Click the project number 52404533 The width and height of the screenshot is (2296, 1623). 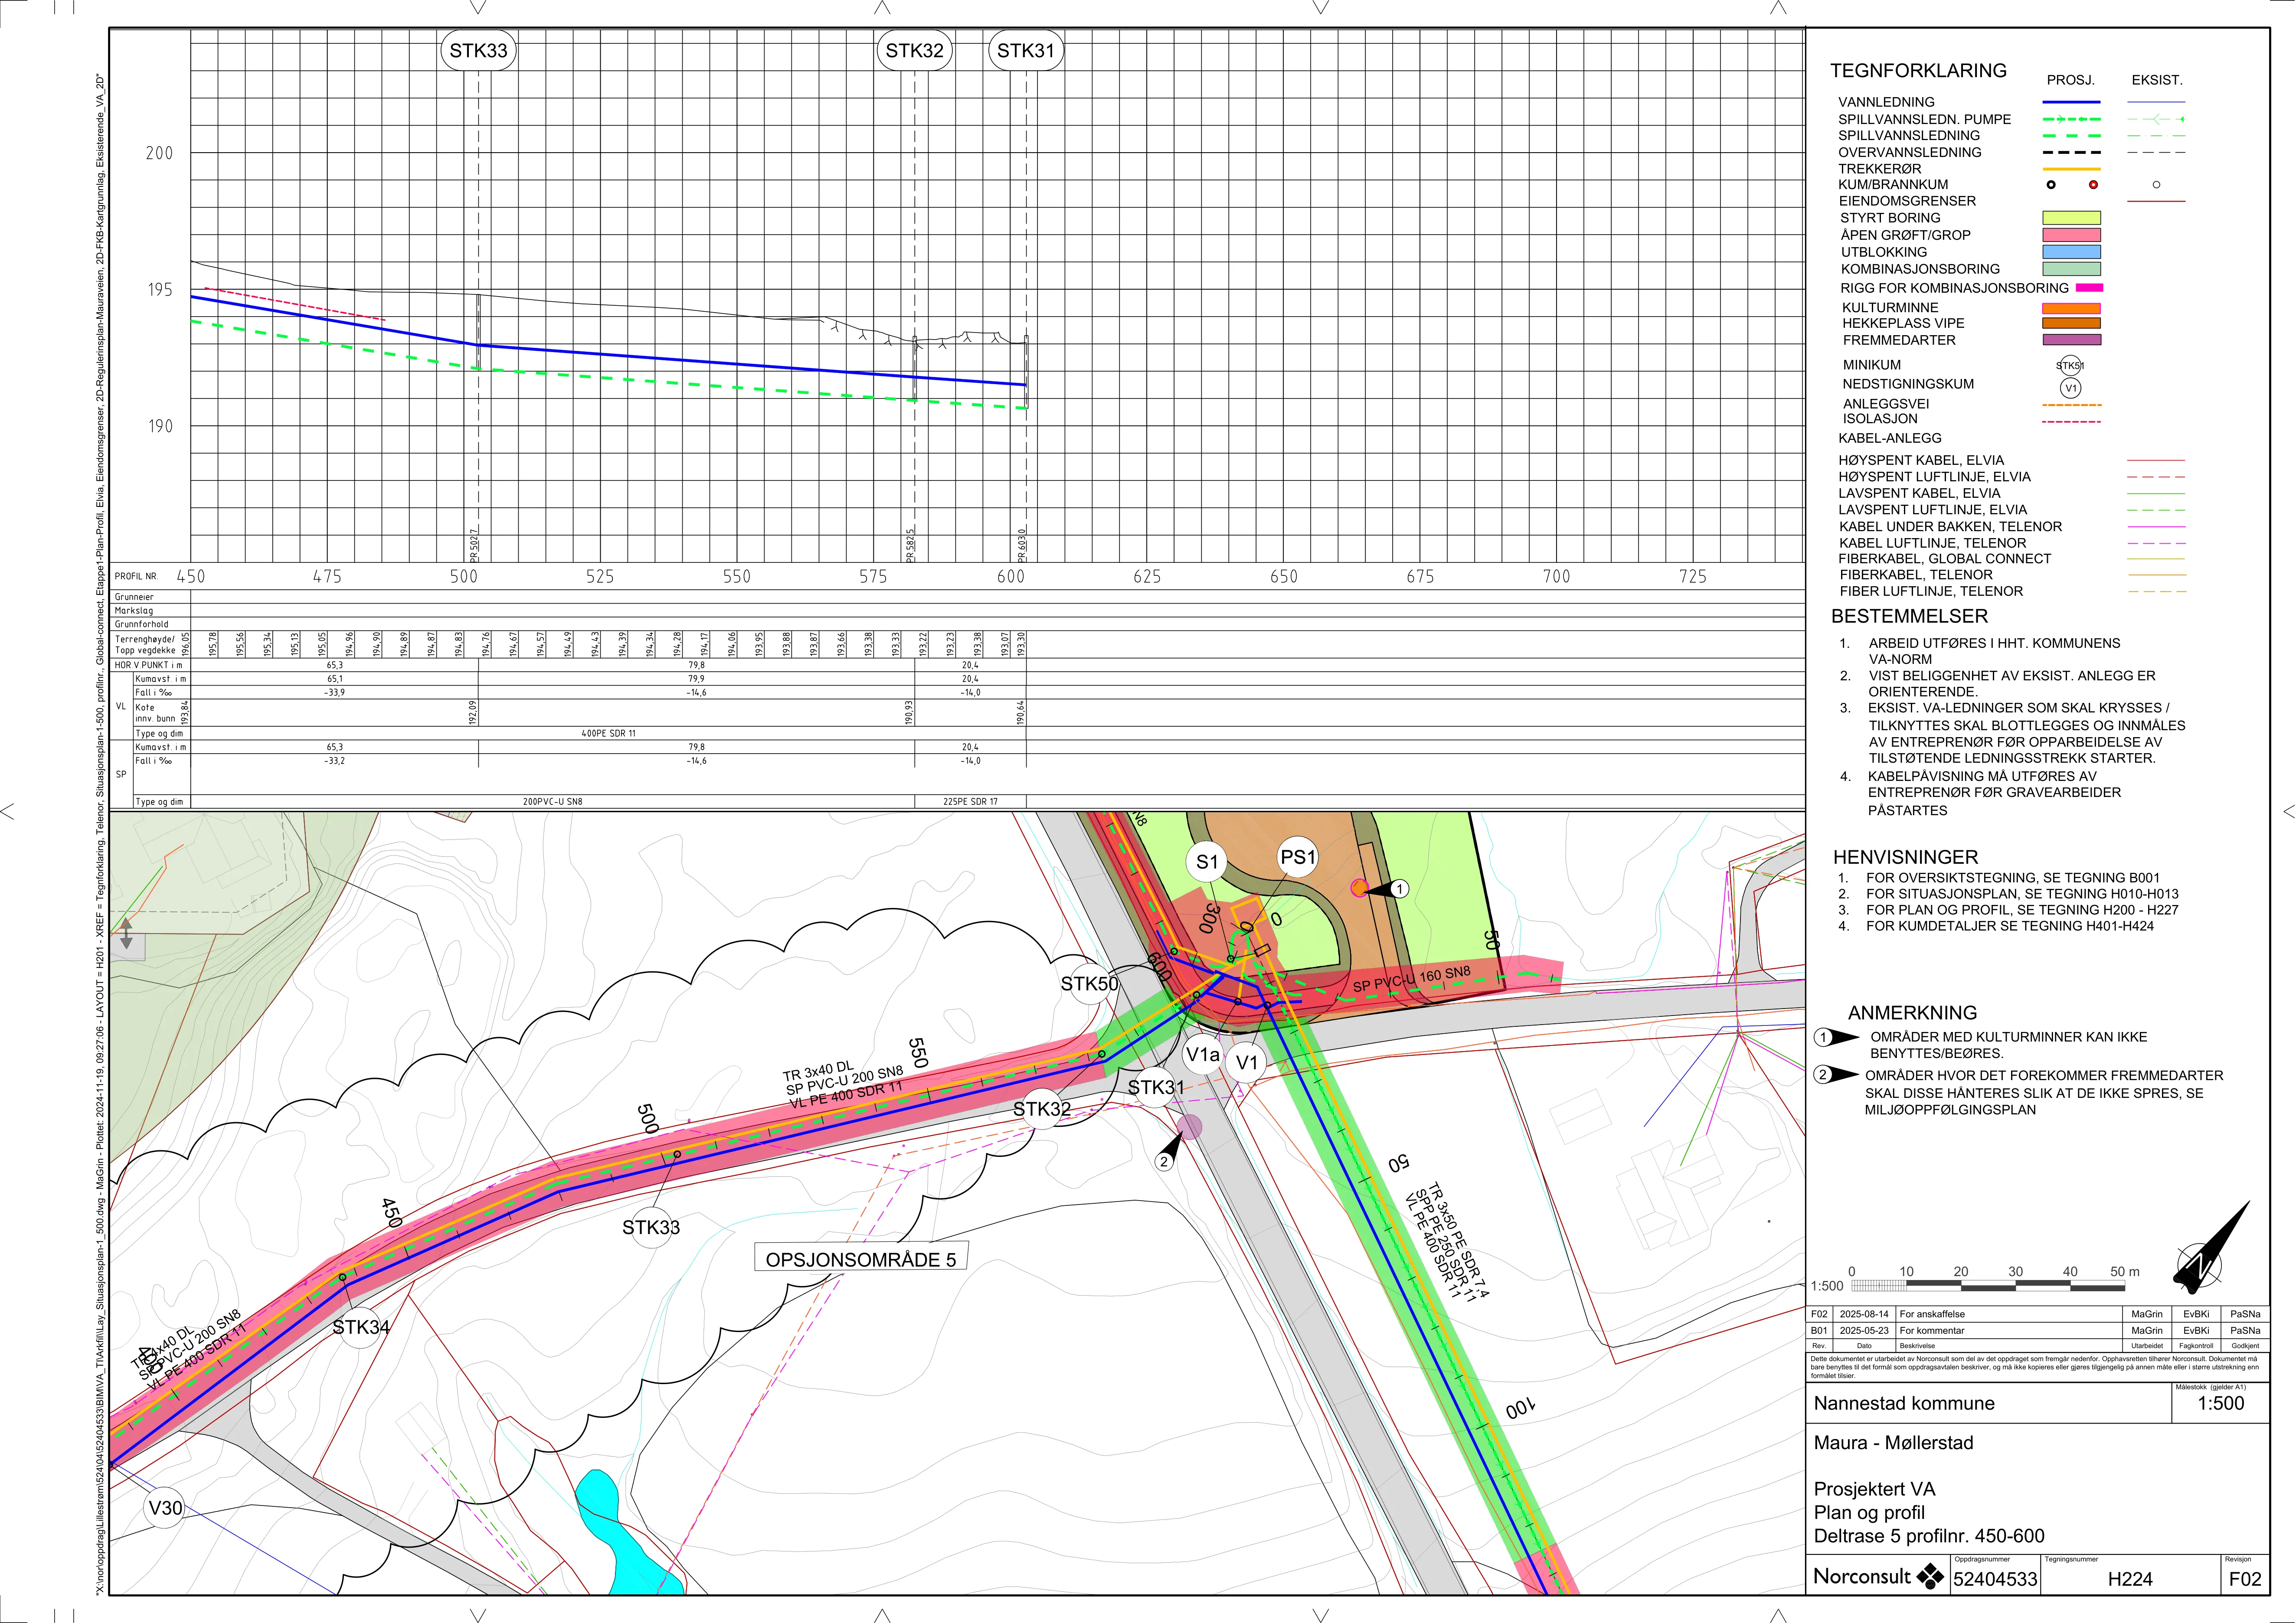(1995, 1579)
